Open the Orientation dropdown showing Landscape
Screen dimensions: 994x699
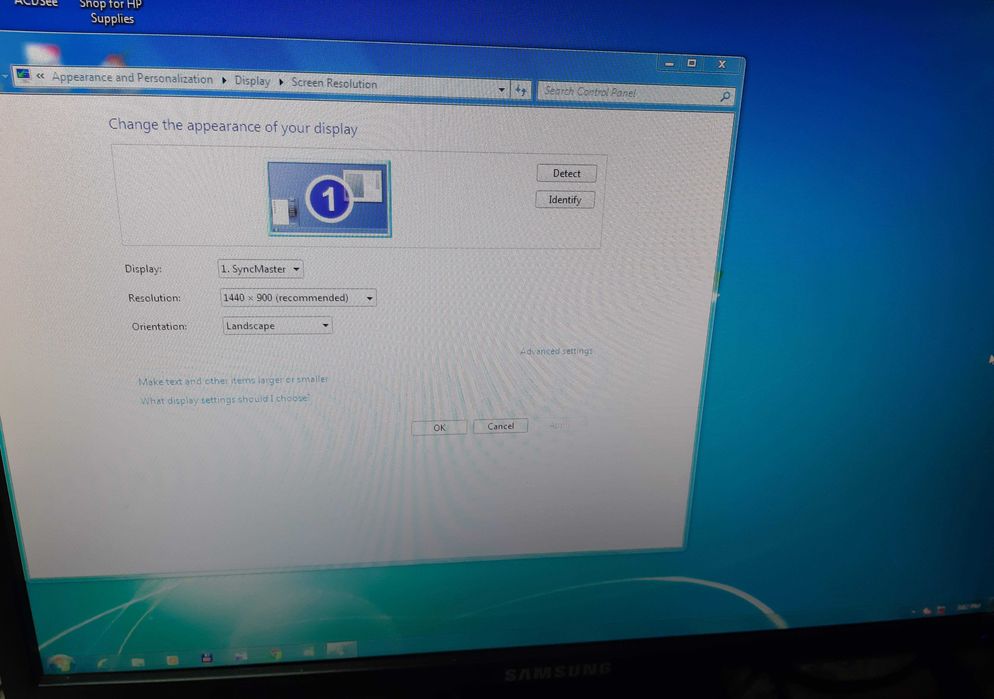point(277,326)
